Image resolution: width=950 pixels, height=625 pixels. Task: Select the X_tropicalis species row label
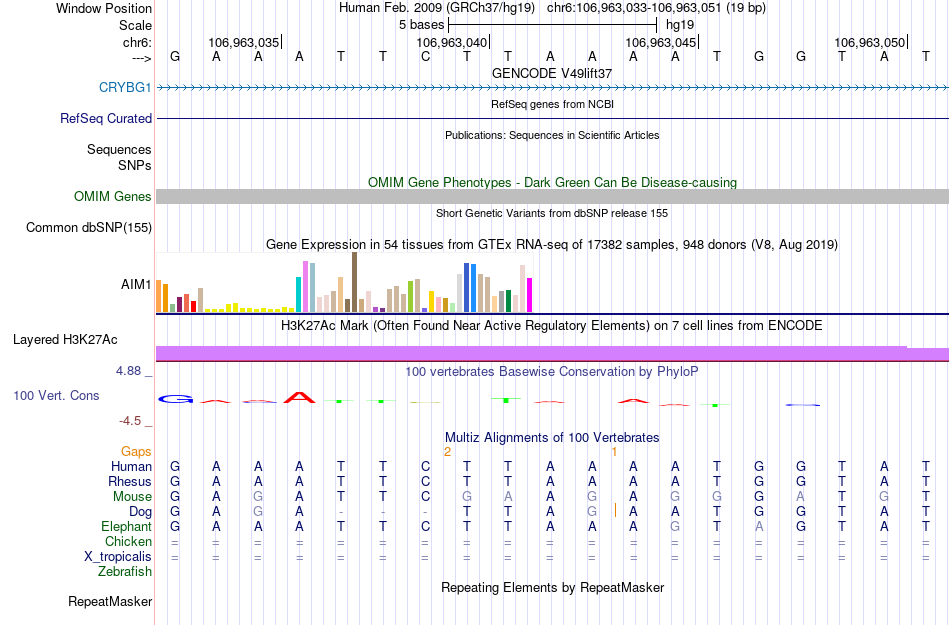click(x=118, y=556)
